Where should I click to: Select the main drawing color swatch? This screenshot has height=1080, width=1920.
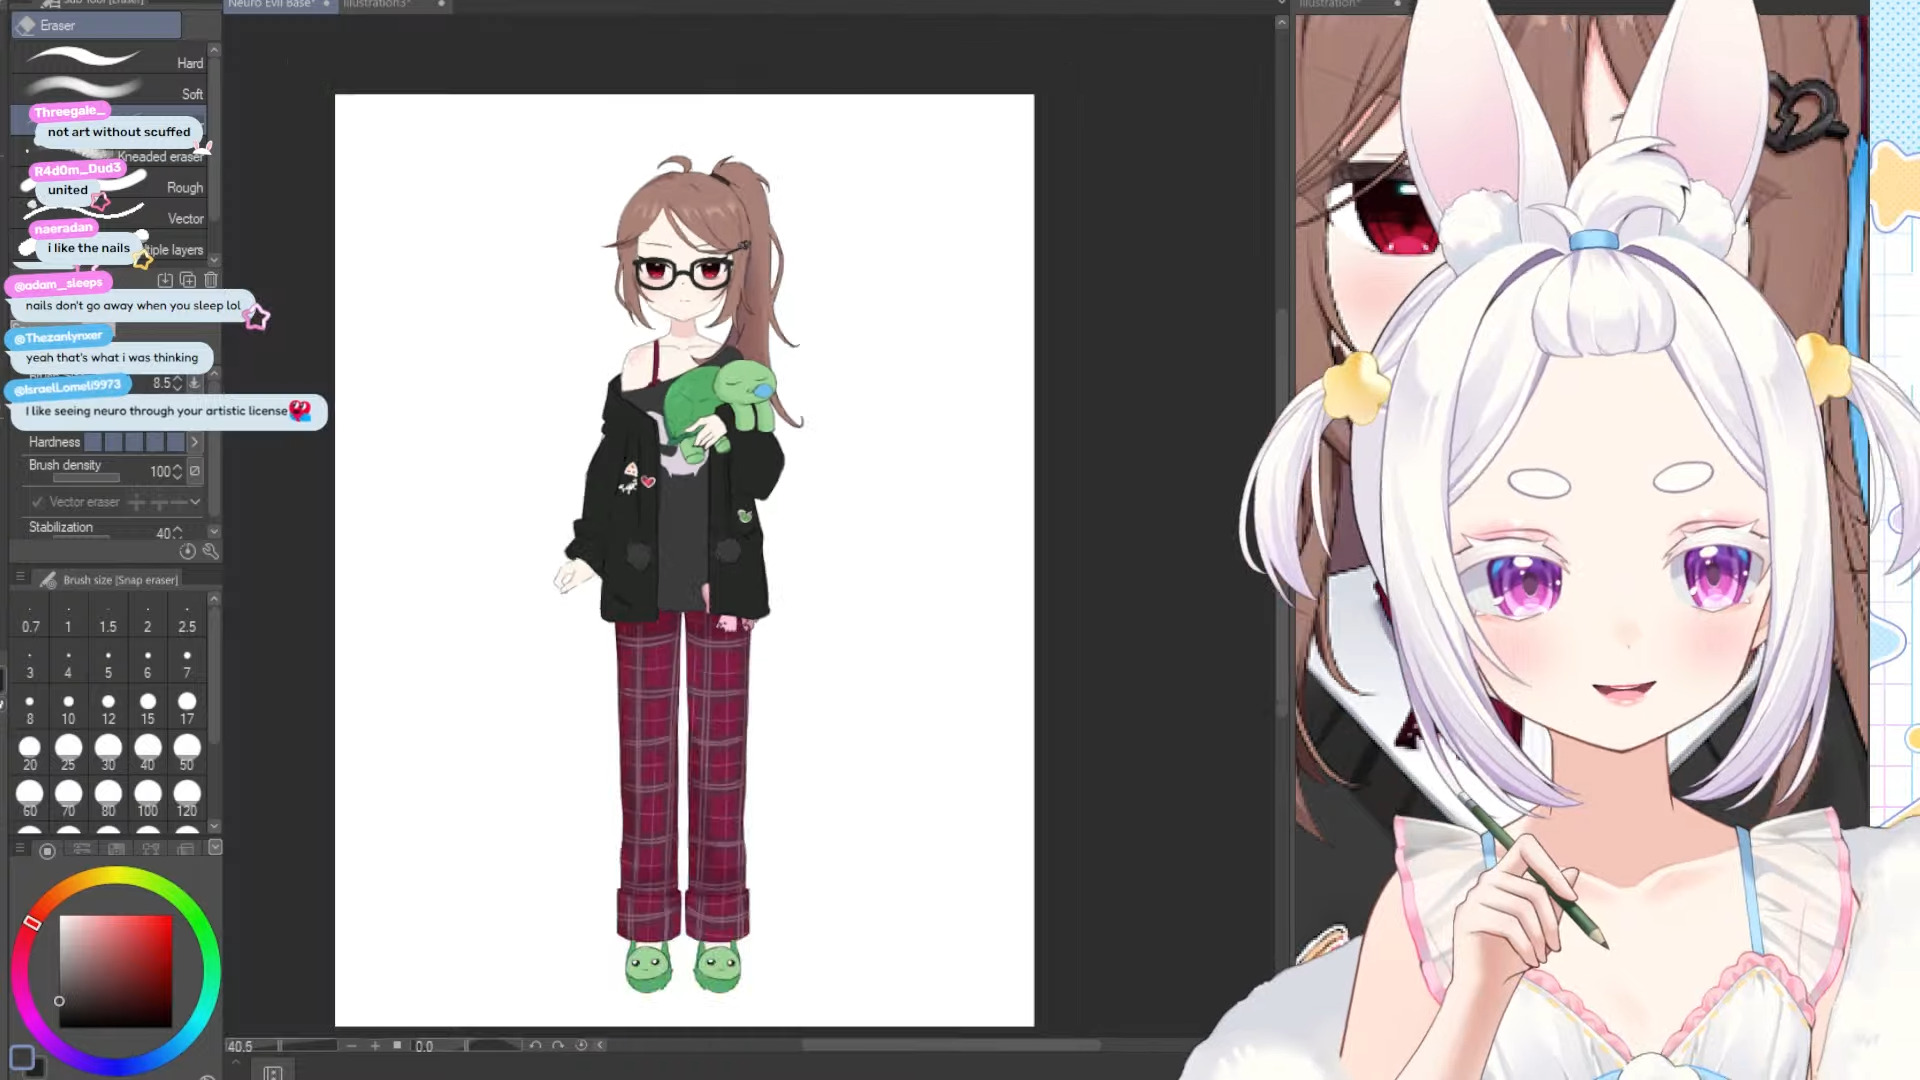coord(22,1057)
